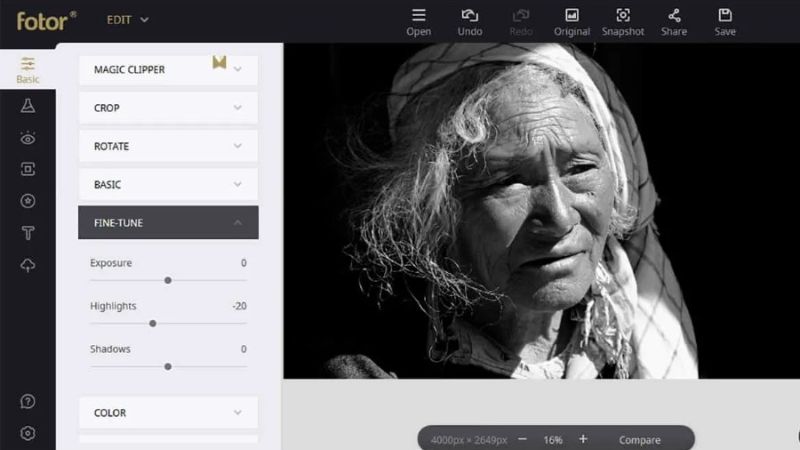Image resolution: width=800 pixels, height=450 pixels.
Task: Take a Snapshot from the top toolbar
Action: tap(623, 21)
